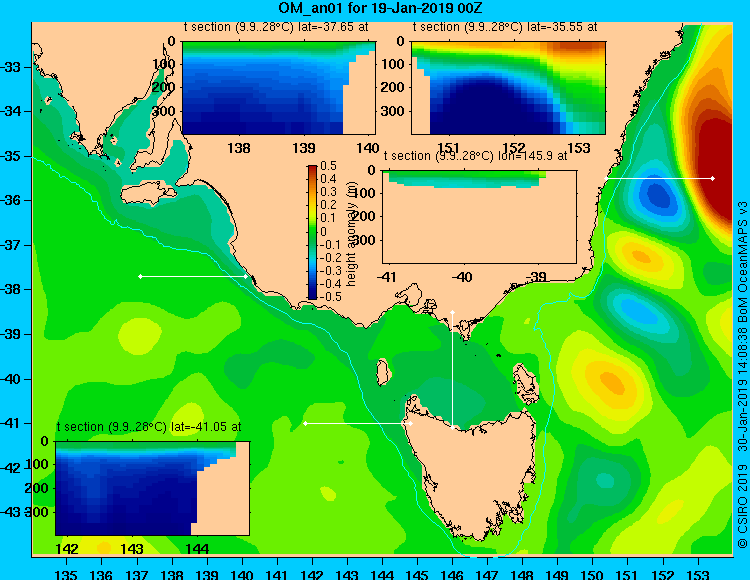Click the 143 label under the lat=-41.05 inset
The width and height of the screenshot is (750, 580).
coord(132,549)
